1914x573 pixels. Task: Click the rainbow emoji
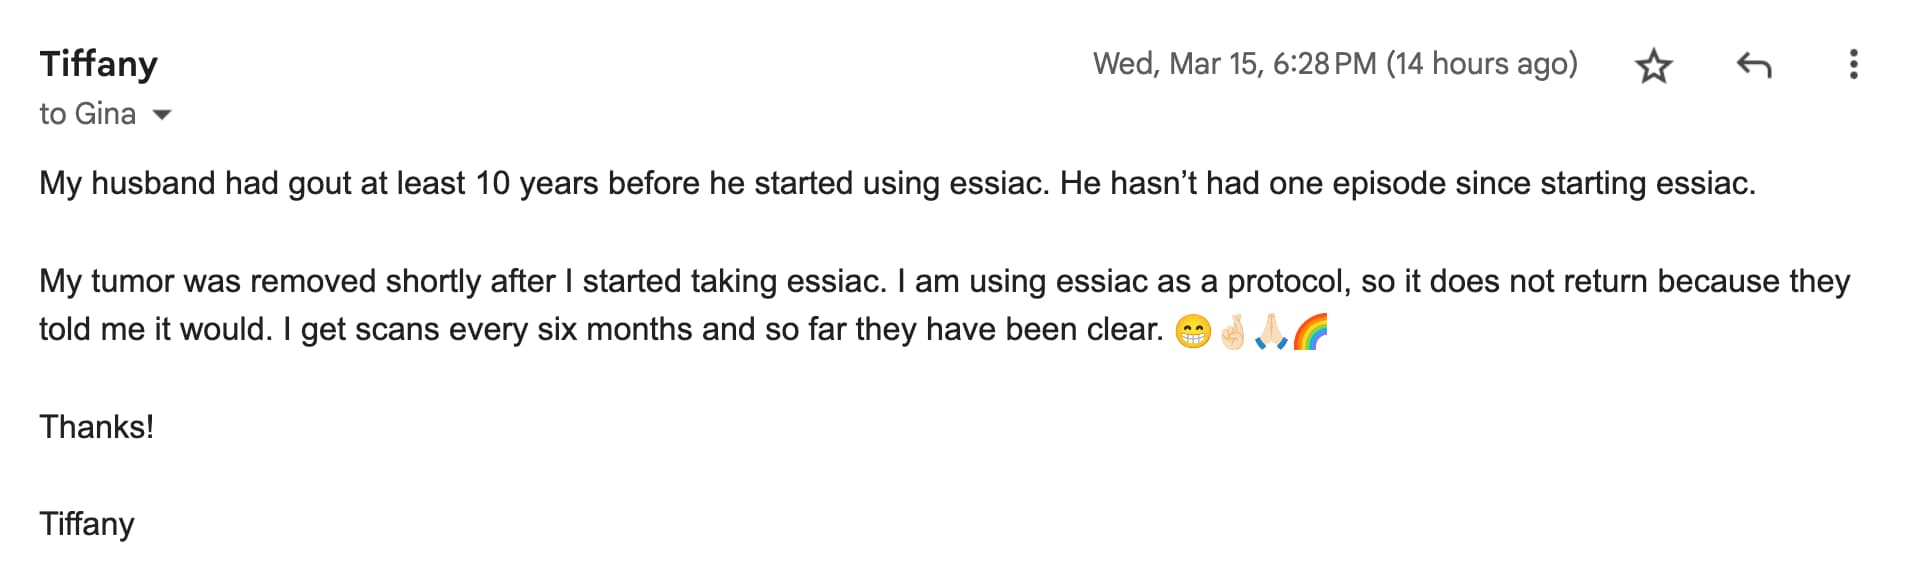pos(1310,331)
